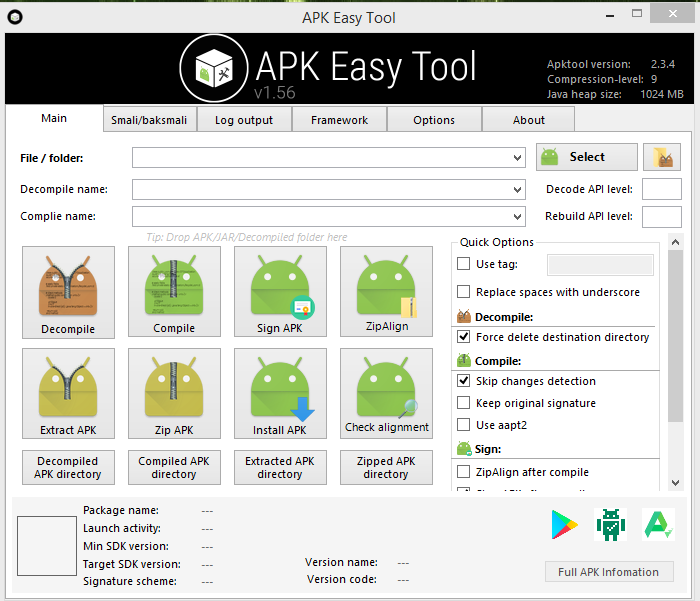Image resolution: width=700 pixels, height=601 pixels.
Task: Uncheck Skip changes detection
Action: pos(463,380)
